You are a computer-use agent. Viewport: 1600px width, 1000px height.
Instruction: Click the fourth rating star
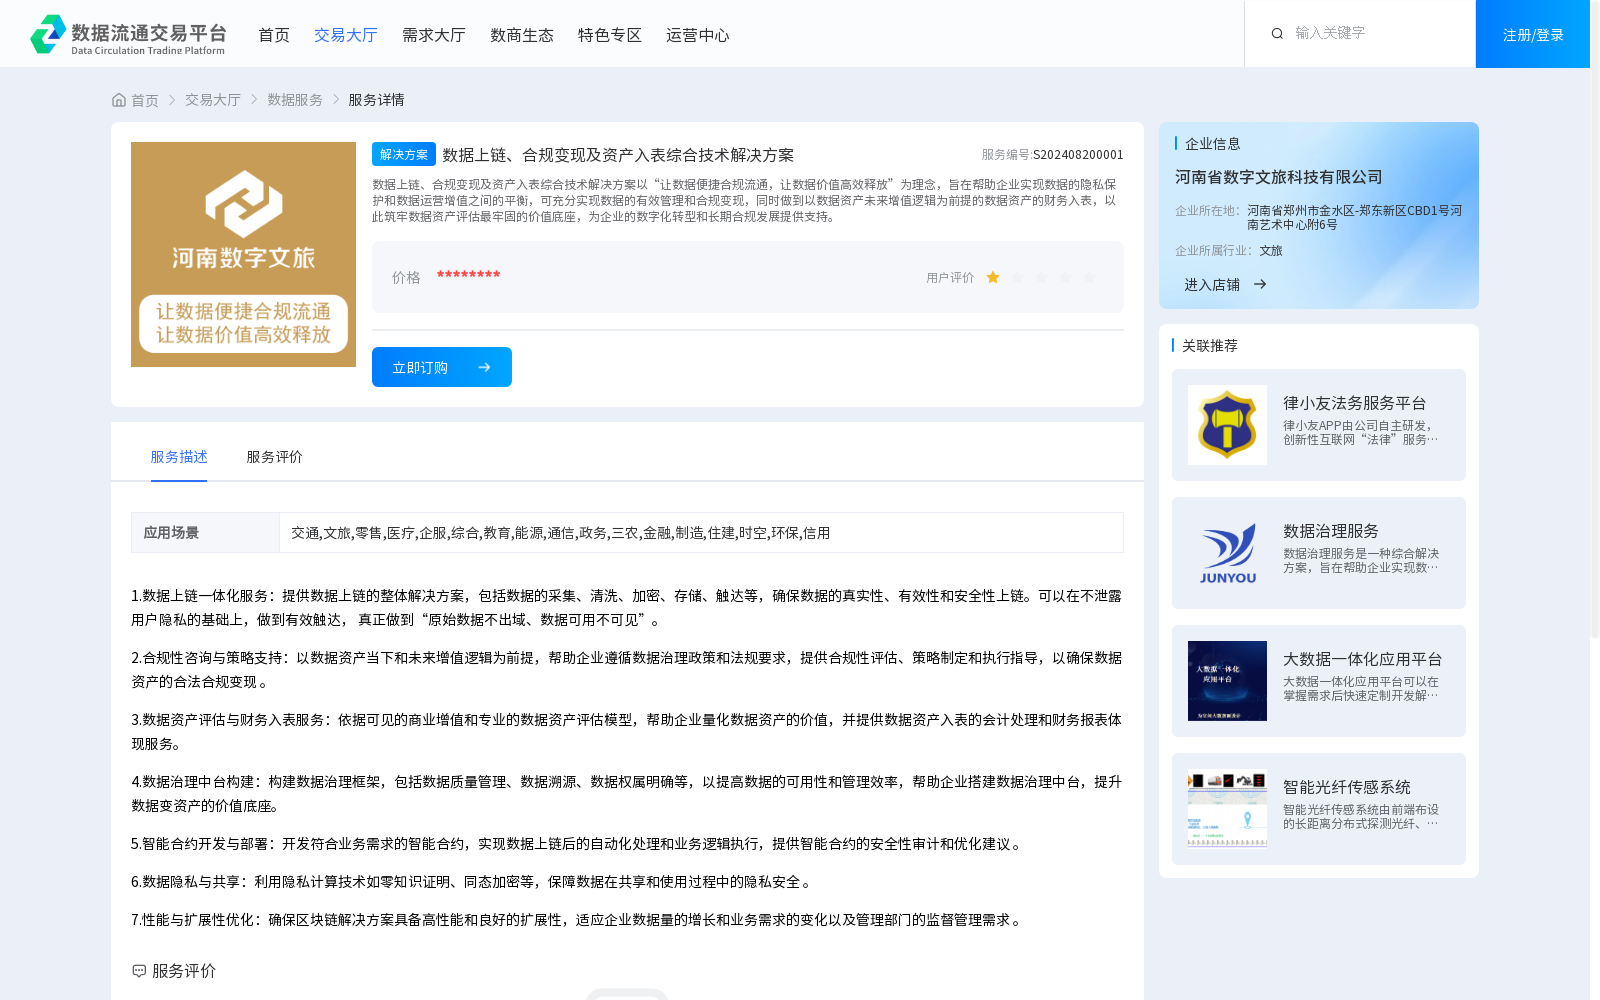pyautogui.click(x=1065, y=278)
